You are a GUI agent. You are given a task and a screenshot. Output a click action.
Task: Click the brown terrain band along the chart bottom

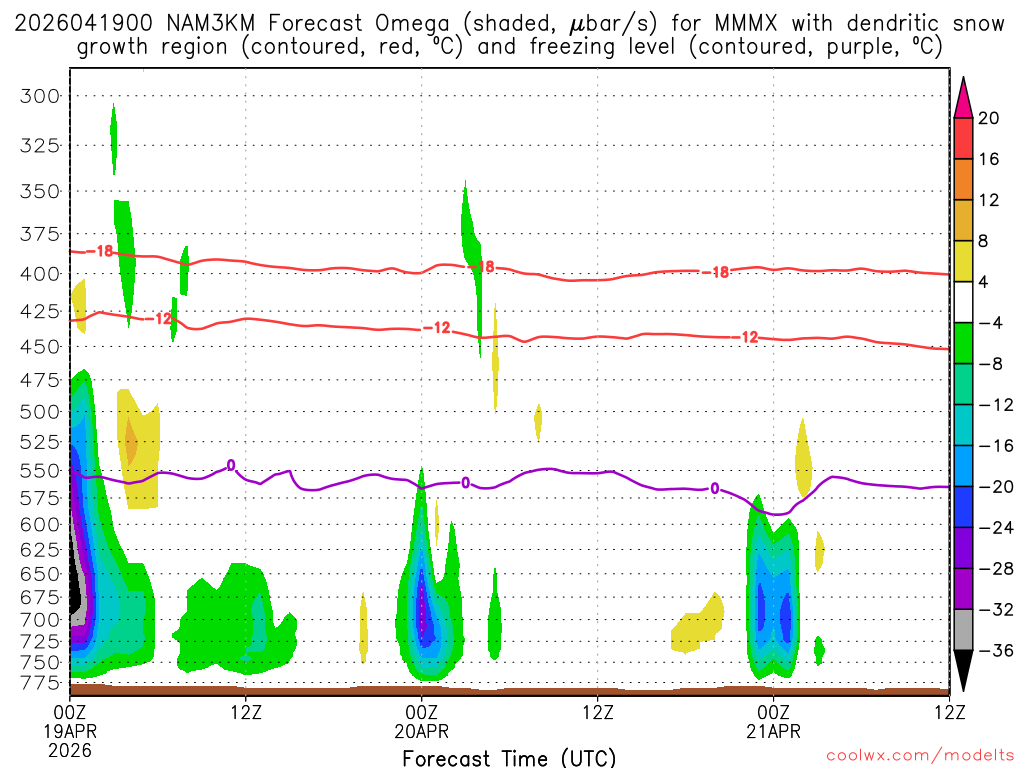click(509, 690)
